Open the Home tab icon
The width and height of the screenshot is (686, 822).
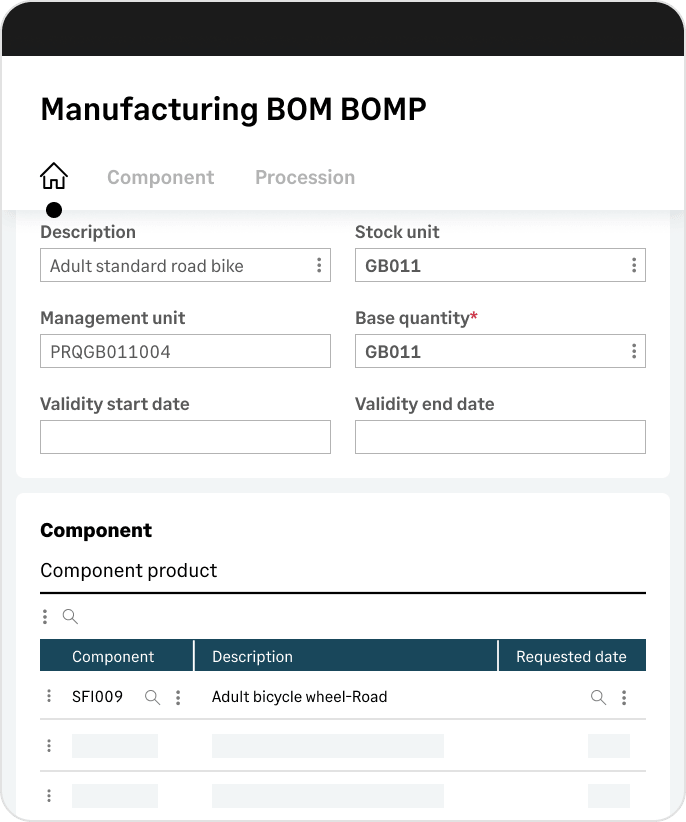click(x=54, y=176)
